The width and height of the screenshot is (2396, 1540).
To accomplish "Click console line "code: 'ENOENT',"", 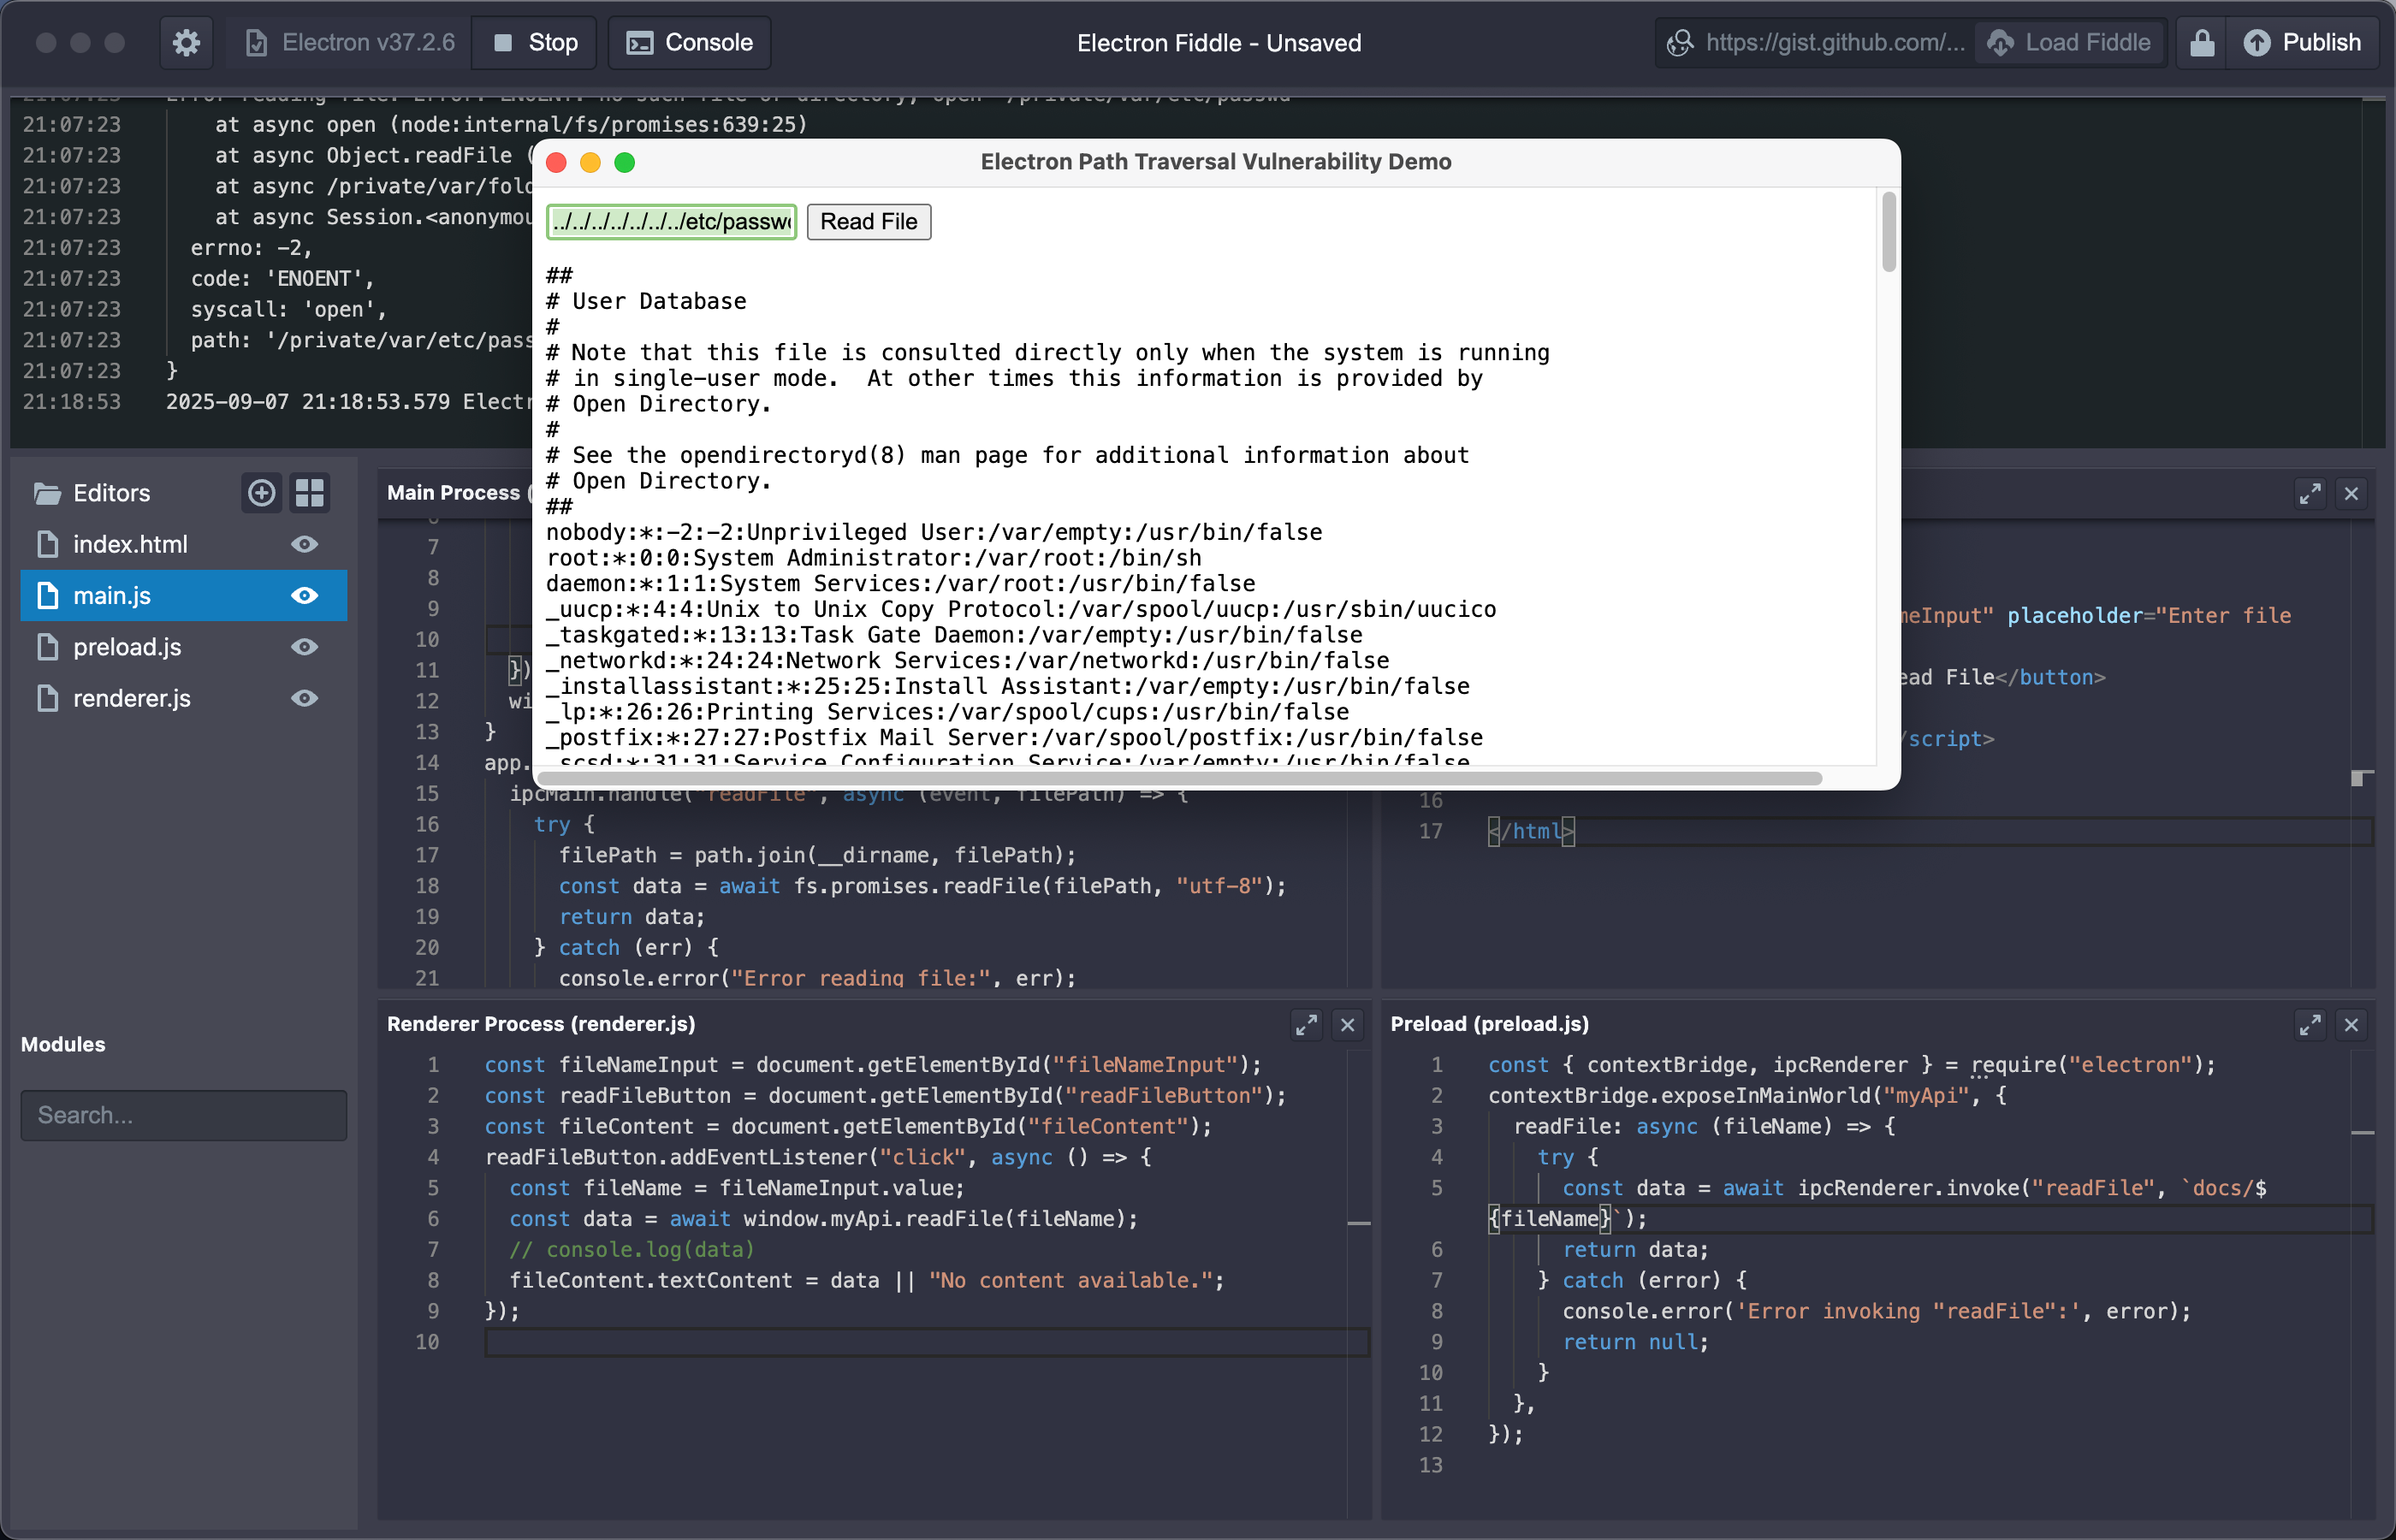I will (282, 278).
